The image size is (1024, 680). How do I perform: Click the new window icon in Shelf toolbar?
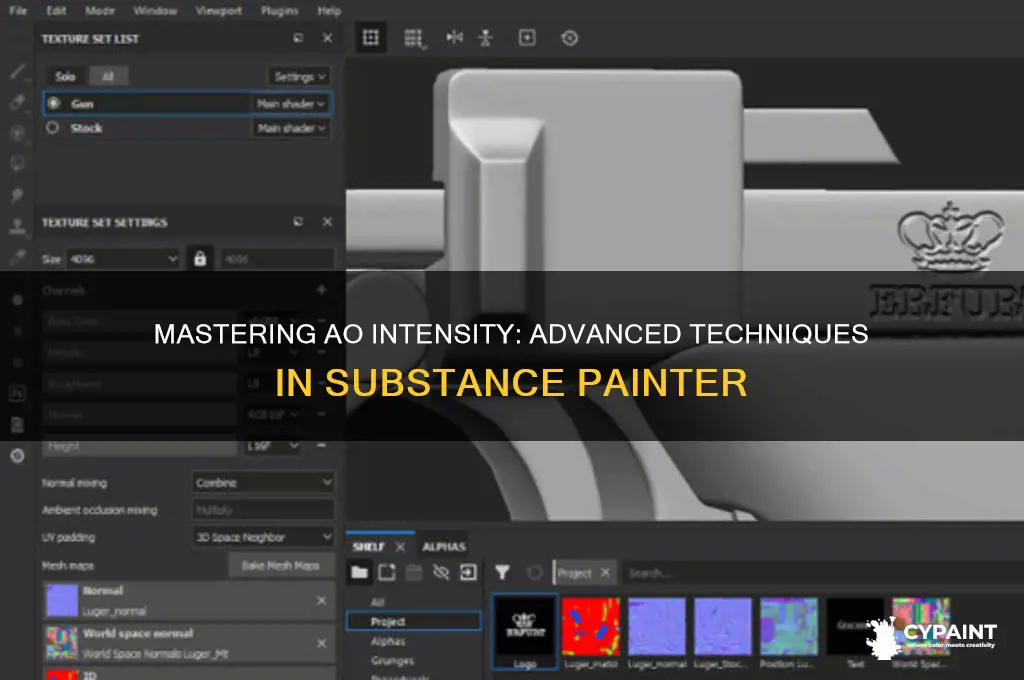point(387,573)
